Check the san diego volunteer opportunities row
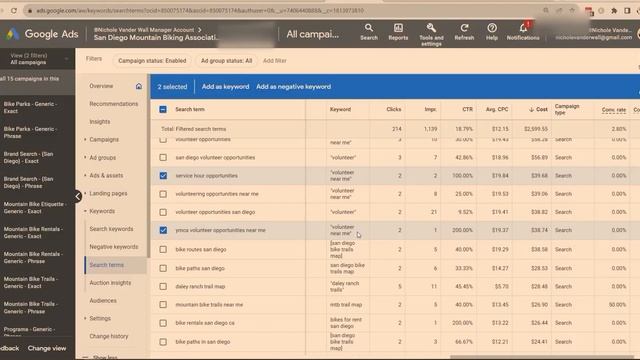 pyautogui.click(x=163, y=157)
